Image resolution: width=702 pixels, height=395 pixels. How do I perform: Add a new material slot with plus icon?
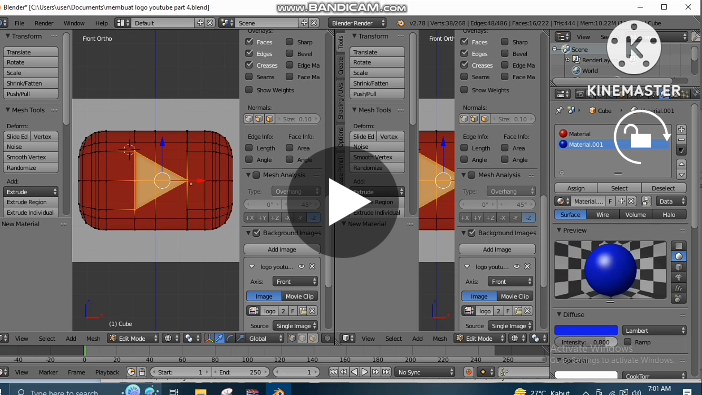681,129
